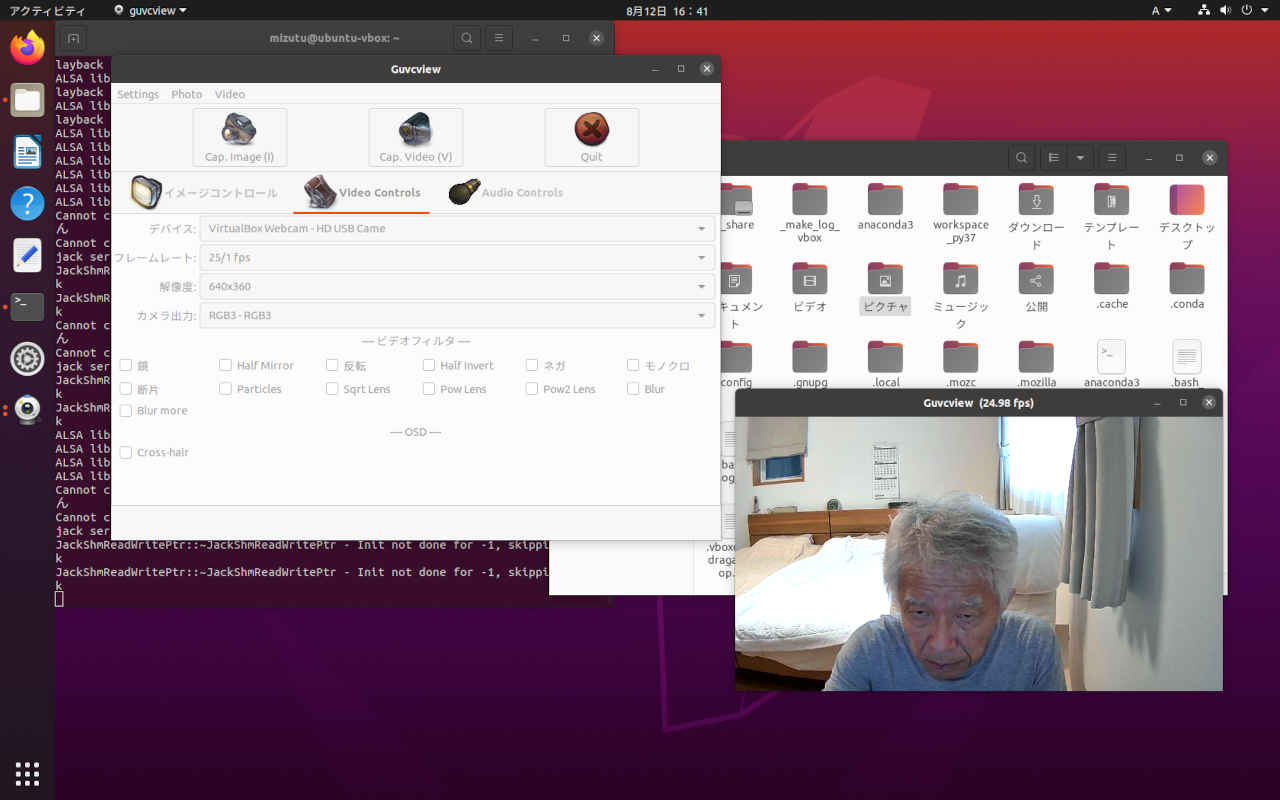The height and width of the screenshot is (800, 1280).
Task: Expand the デバイス device dropdown
Action: 457,229
